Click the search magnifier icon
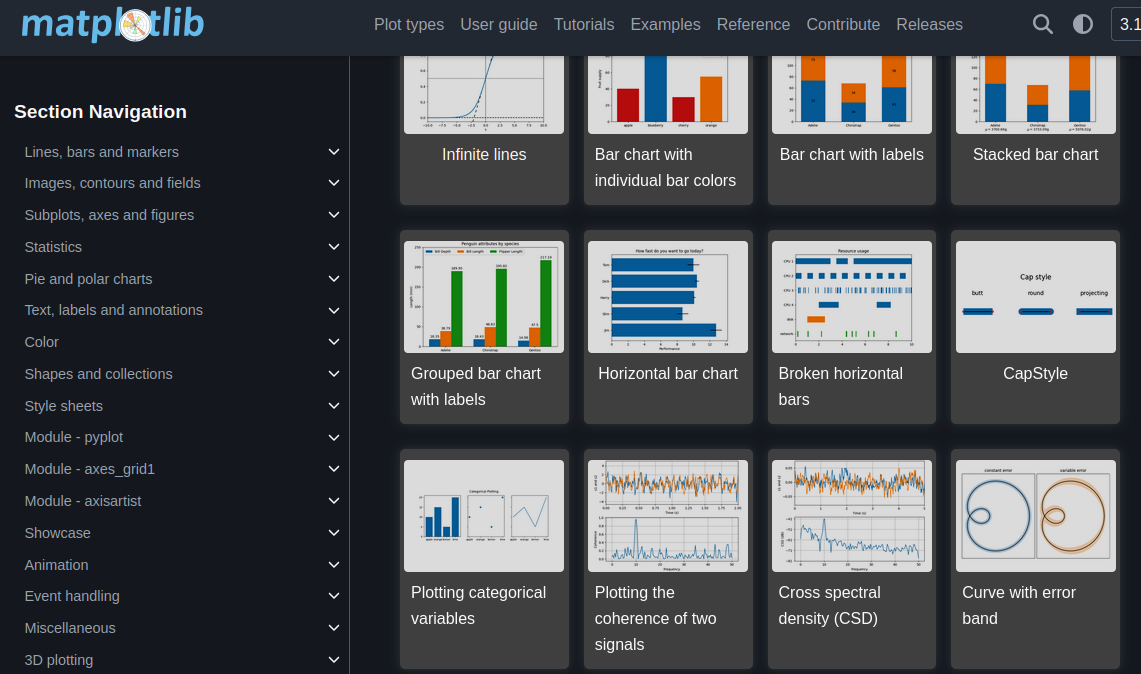Viewport: 1141px width, 674px height. pyautogui.click(x=1043, y=25)
